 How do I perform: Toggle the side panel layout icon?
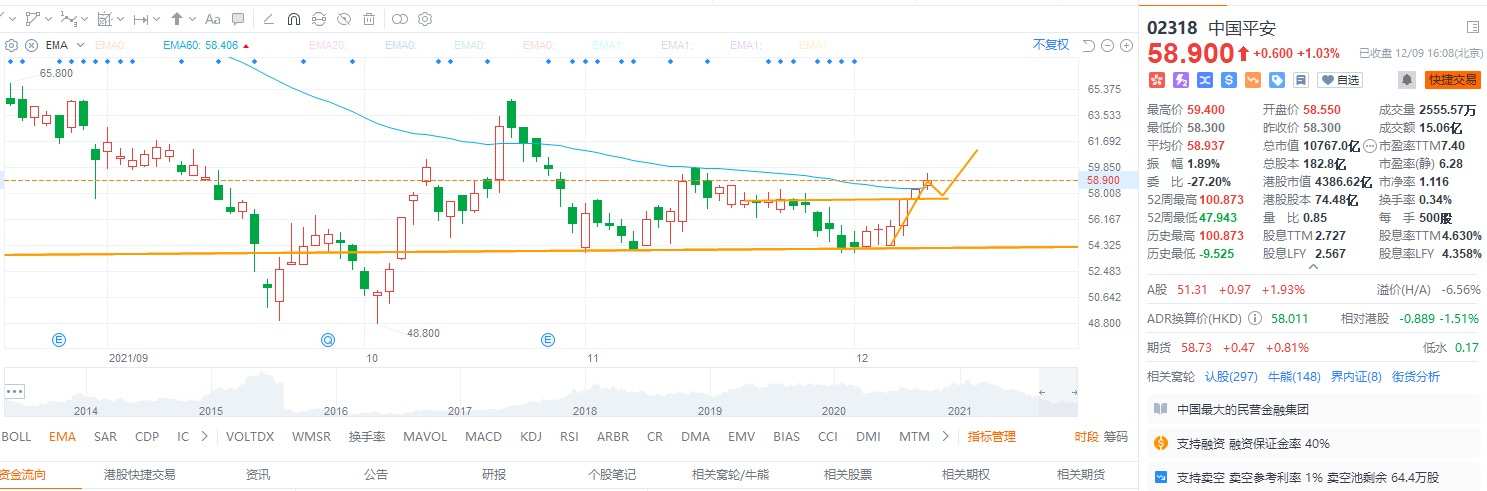pos(1473,27)
